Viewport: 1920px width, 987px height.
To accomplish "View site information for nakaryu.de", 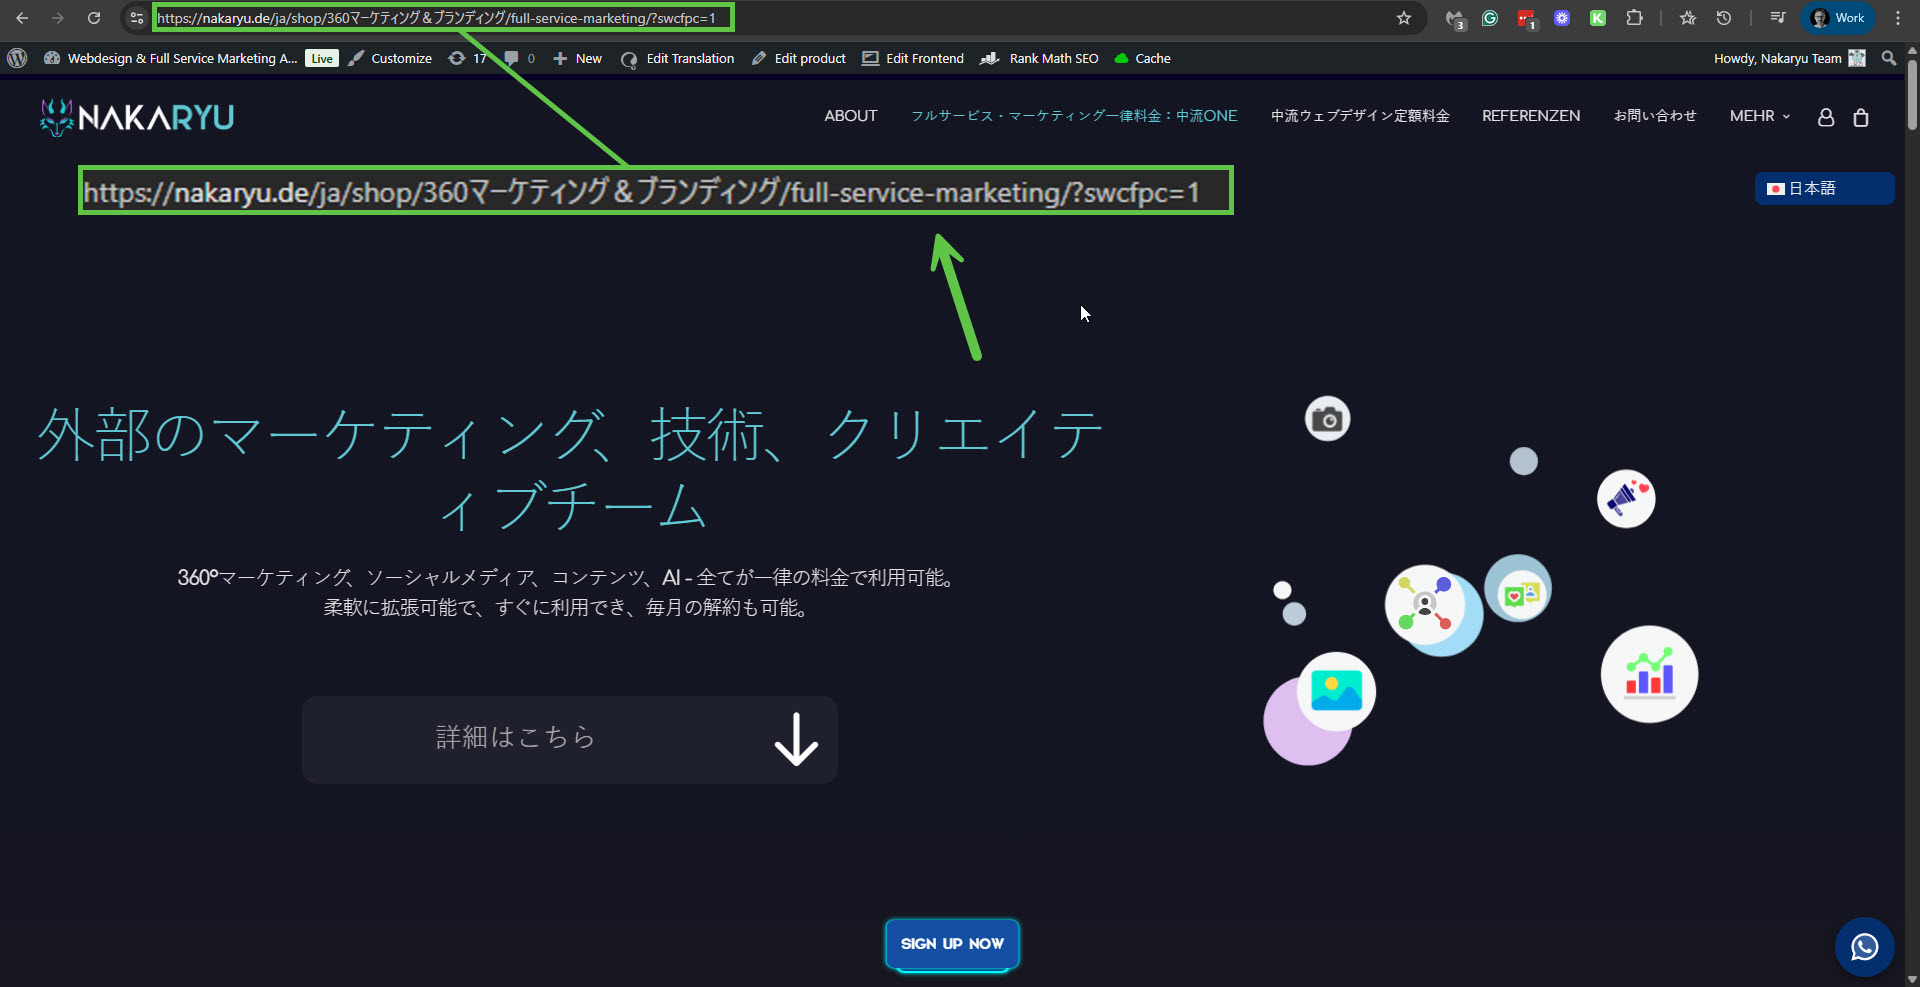I will click(x=137, y=18).
